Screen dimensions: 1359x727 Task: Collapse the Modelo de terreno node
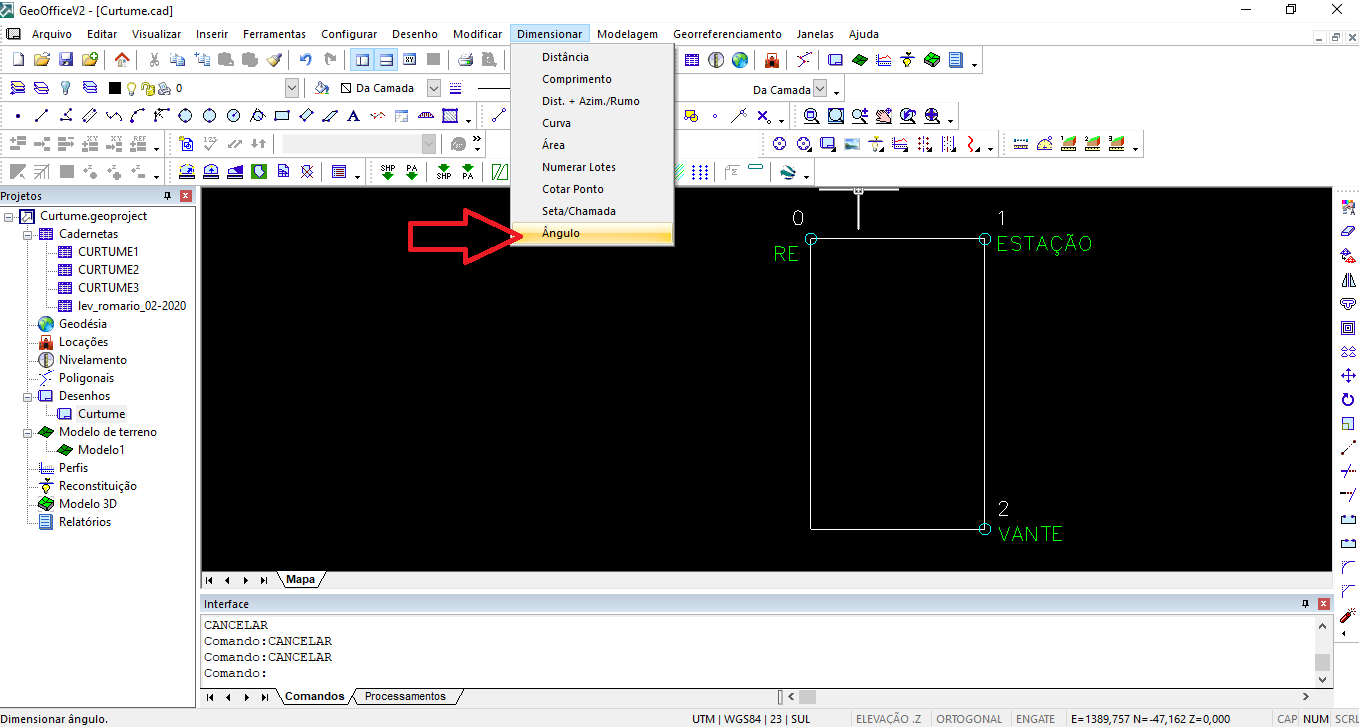tap(29, 432)
